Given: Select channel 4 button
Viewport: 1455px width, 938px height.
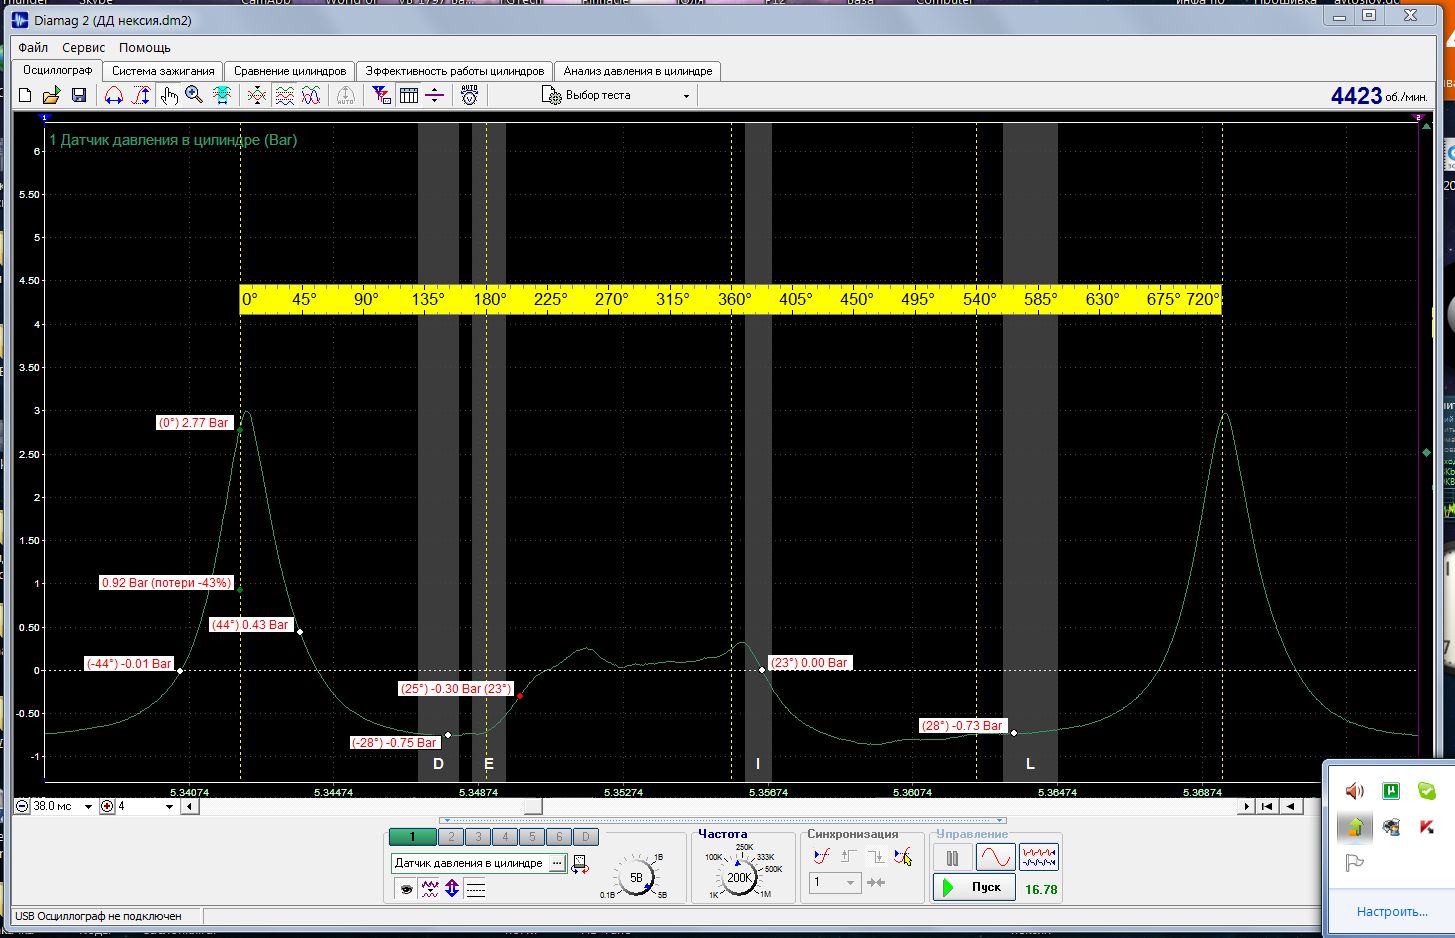Looking at the screenshot, I should tap(505, 837).
